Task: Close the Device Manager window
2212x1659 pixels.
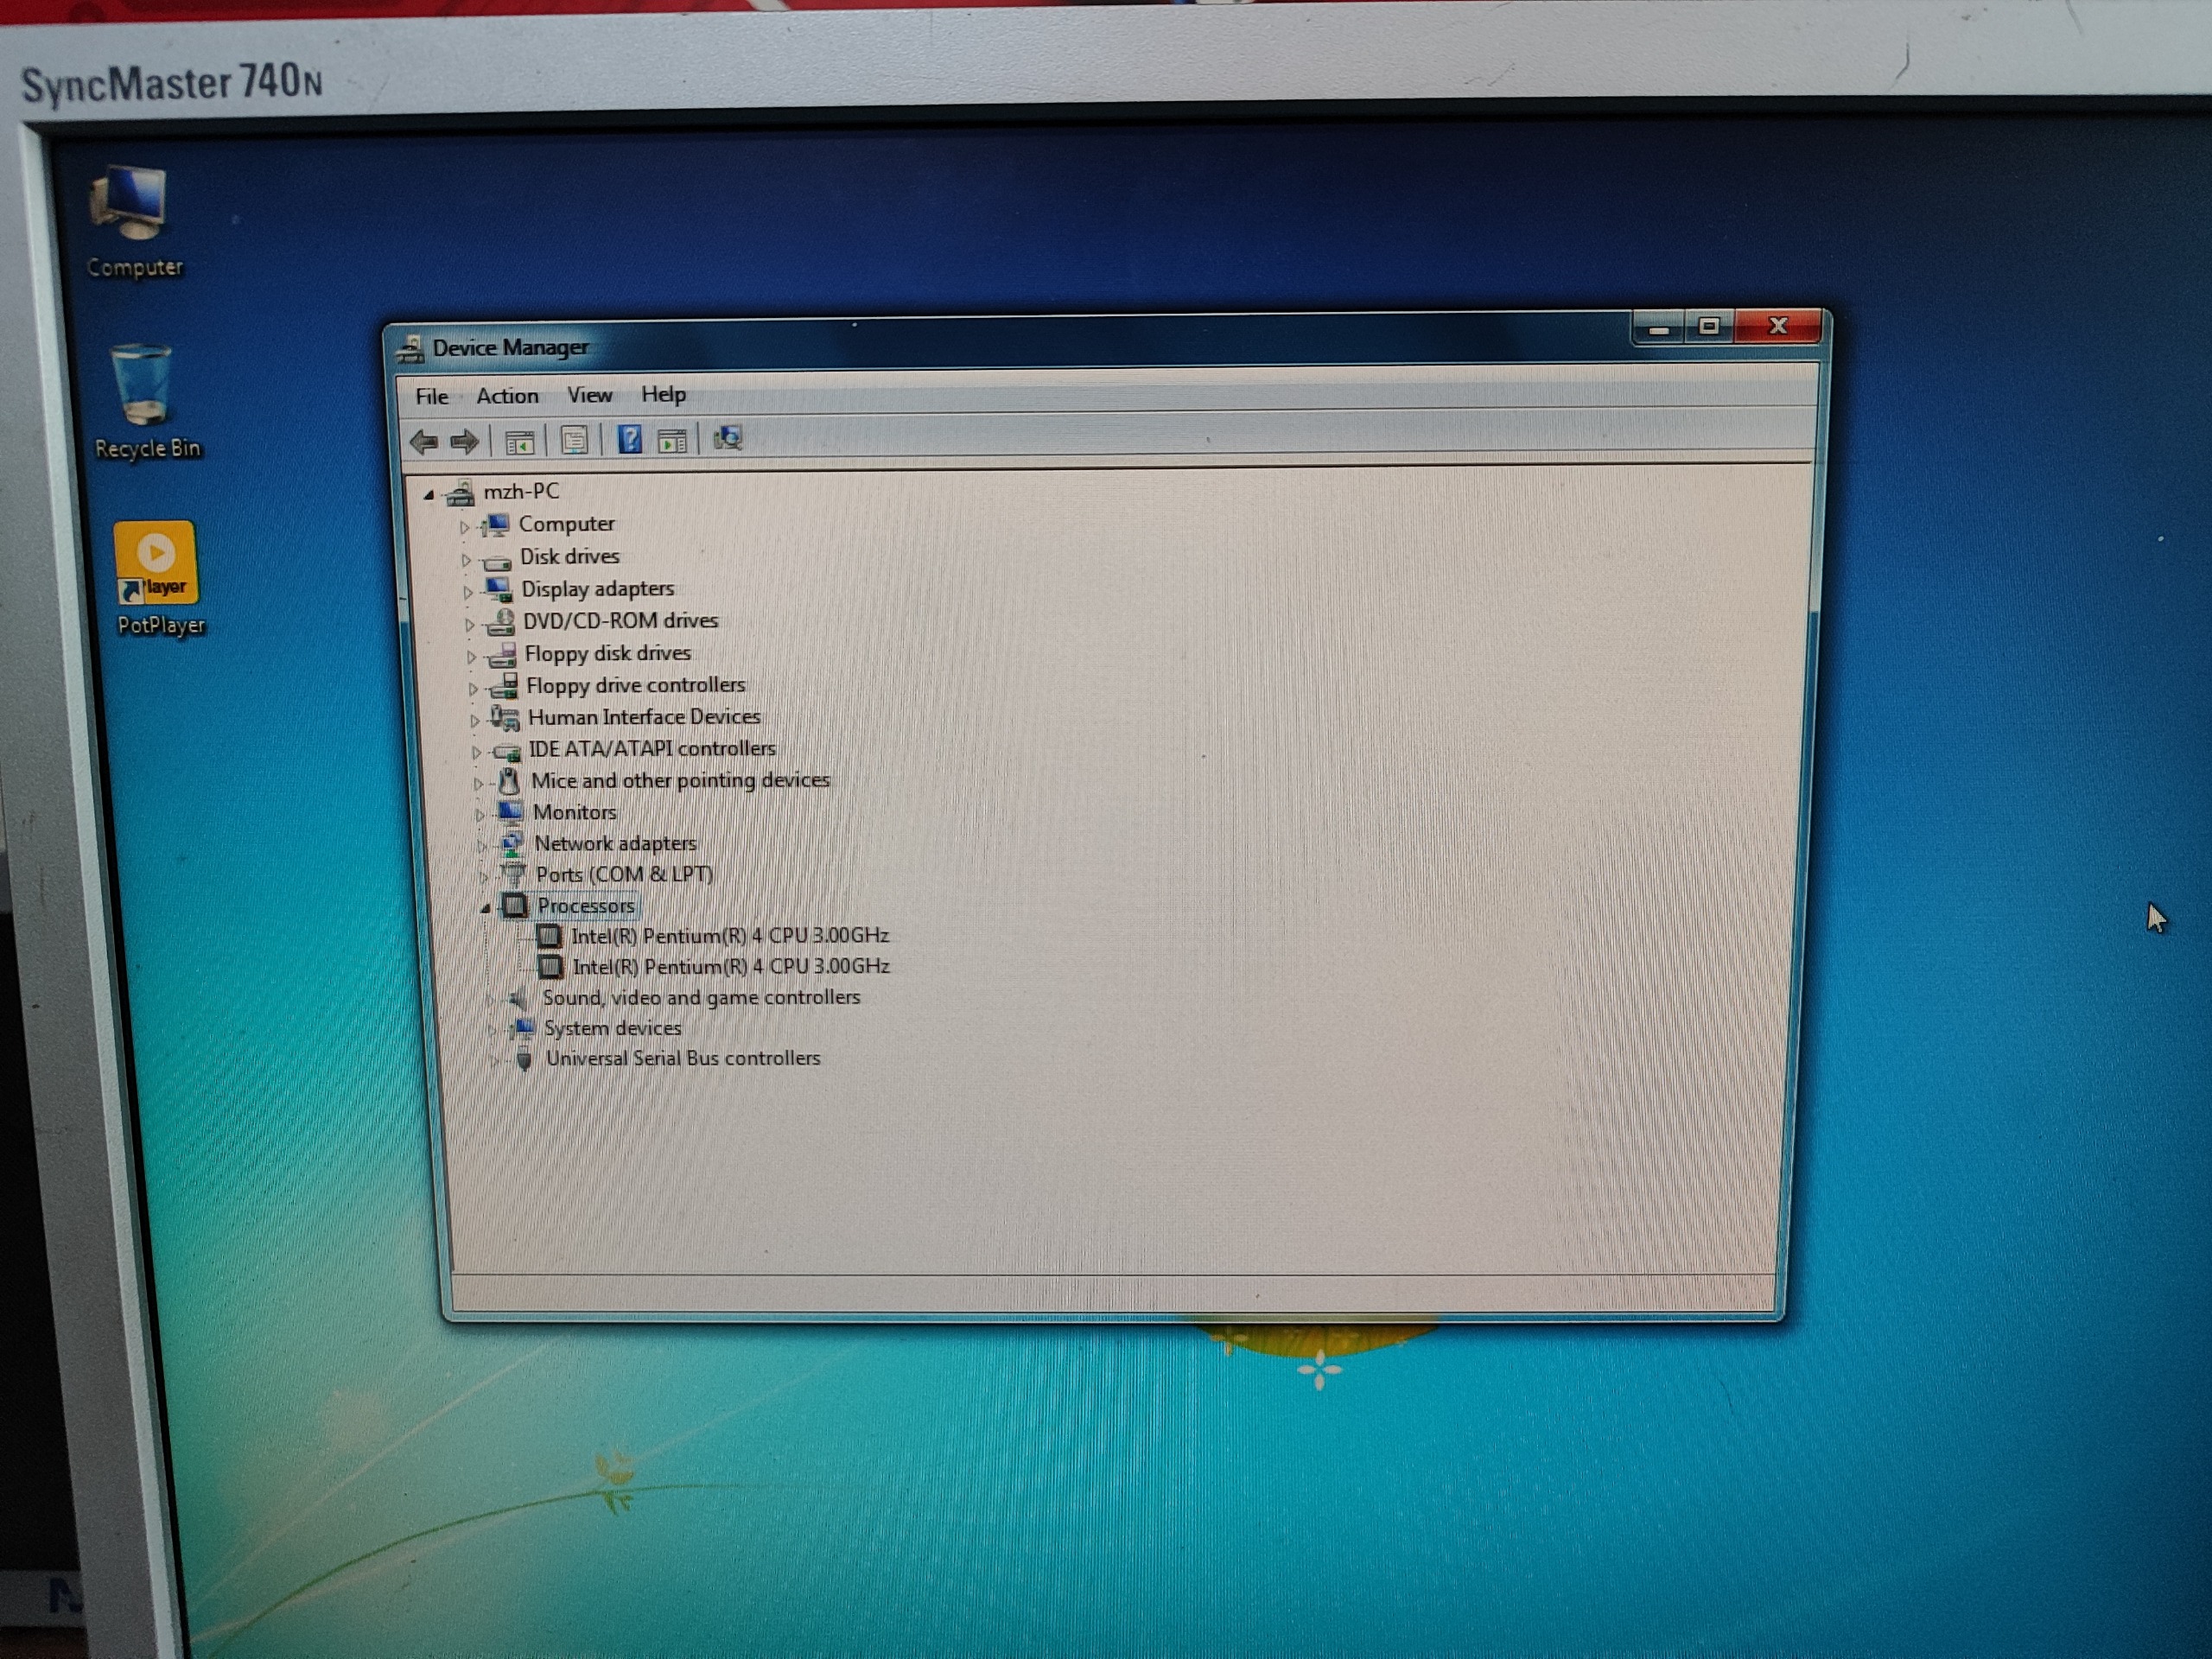Action: point(1778,326)
